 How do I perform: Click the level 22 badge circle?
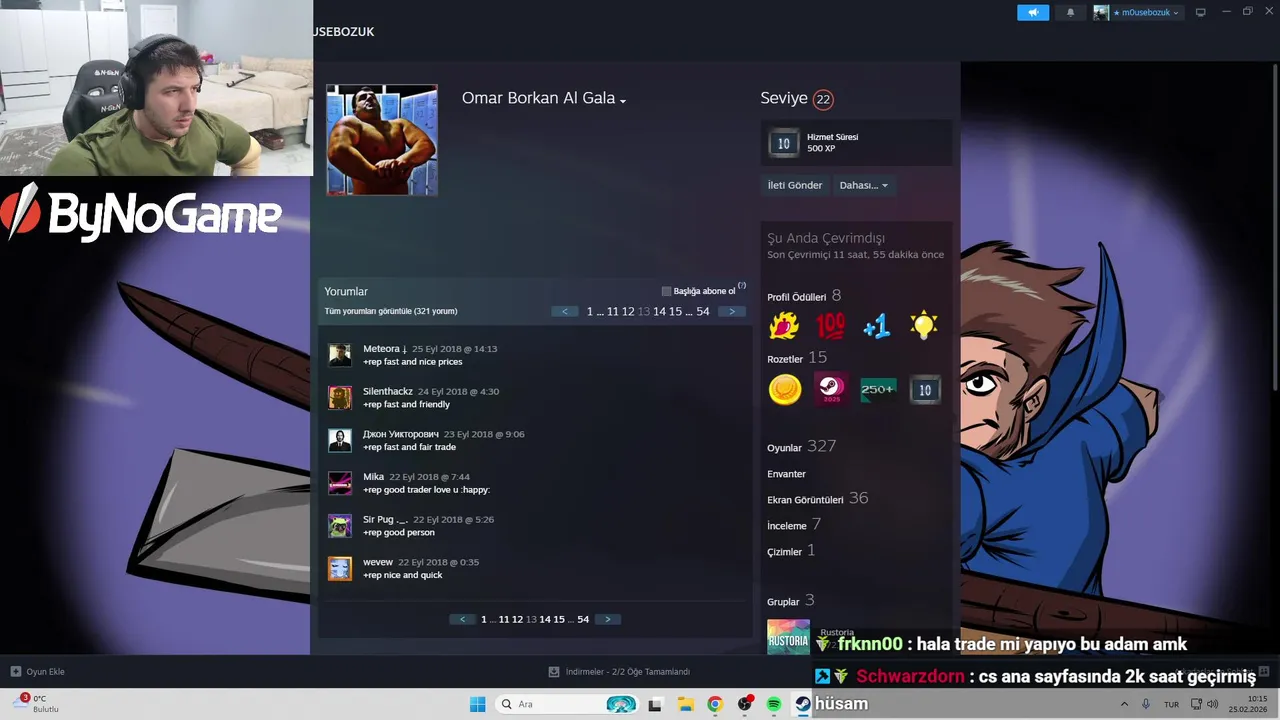click(823, 99)
